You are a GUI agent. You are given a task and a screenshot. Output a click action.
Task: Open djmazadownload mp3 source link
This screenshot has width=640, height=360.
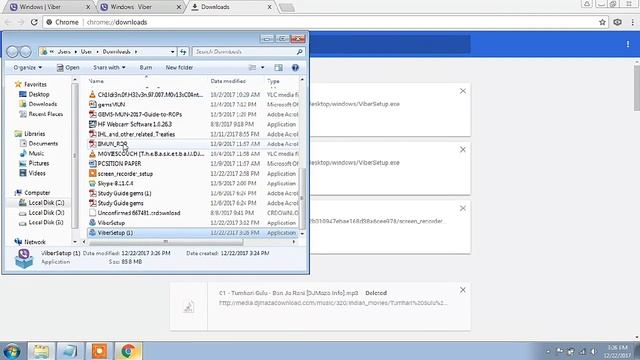pyautogui.click(x=333, y=303)
